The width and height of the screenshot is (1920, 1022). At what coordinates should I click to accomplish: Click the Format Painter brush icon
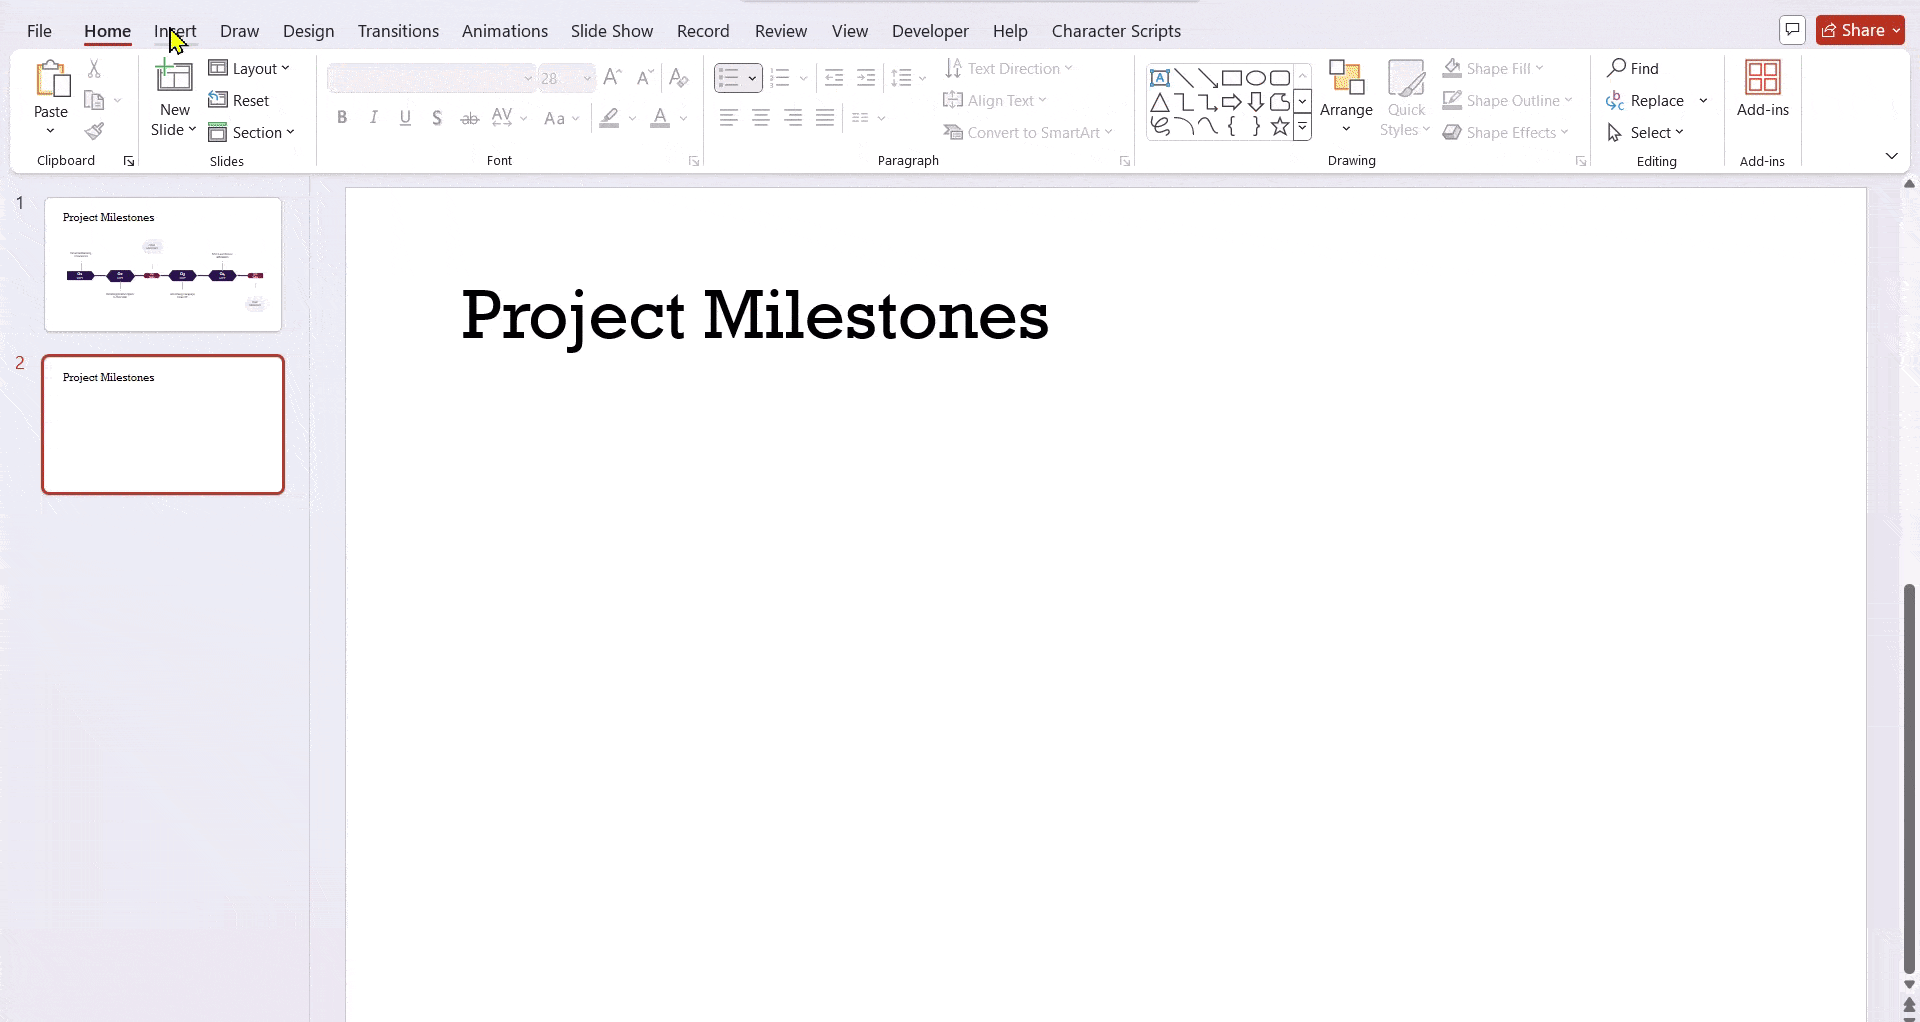click(x=94, y=132)
